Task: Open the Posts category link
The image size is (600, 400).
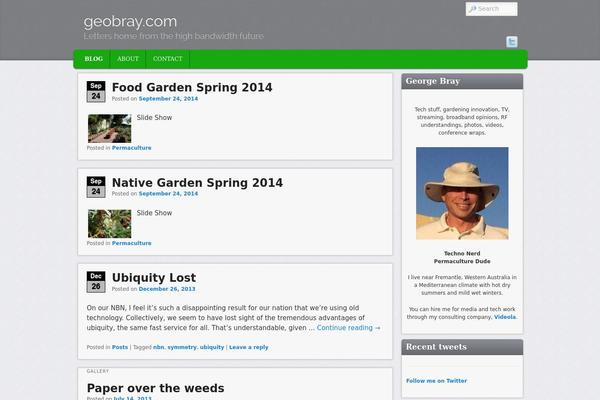Action: tap(120, 347)
